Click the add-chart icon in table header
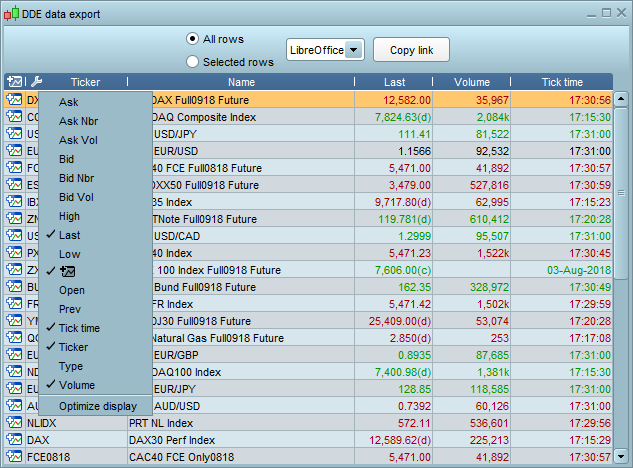Viewport: 633px width, 468px height. coord(14,82)
